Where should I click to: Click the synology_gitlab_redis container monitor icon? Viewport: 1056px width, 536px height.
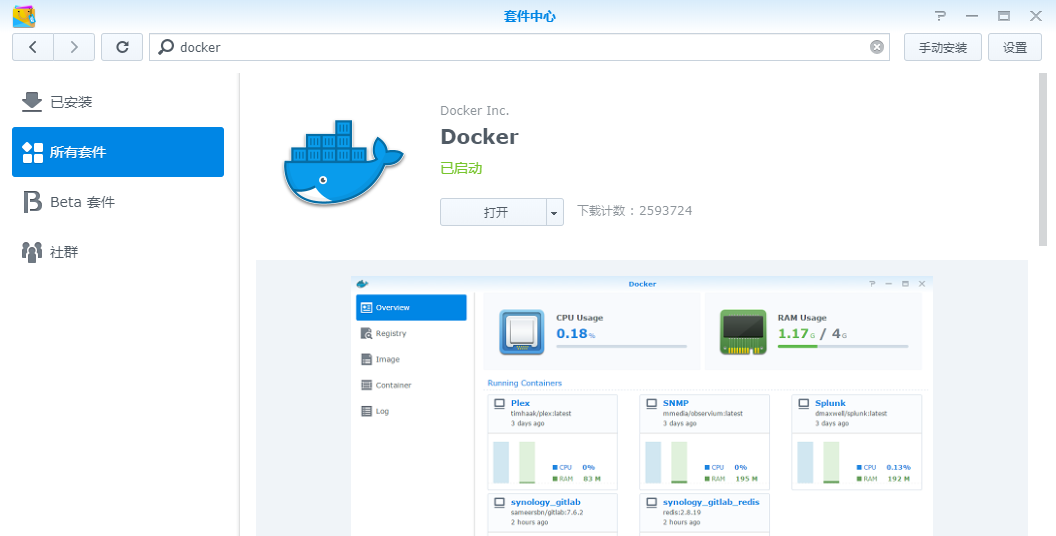pos(651,503)
